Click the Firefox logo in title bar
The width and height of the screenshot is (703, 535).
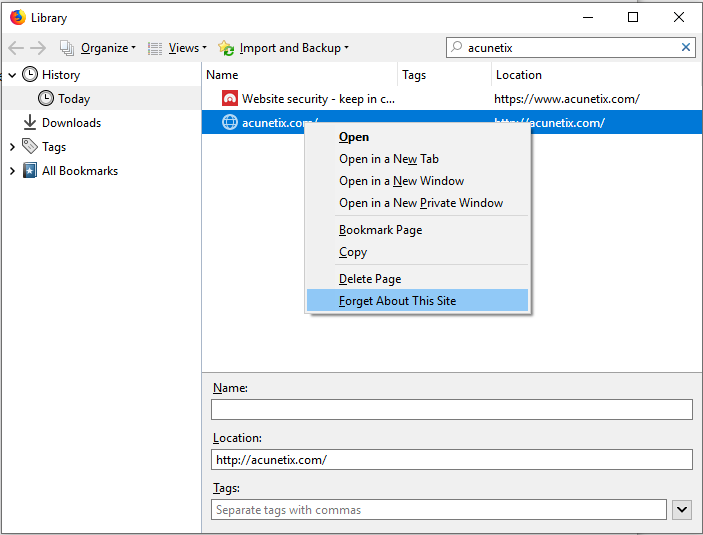18,17
